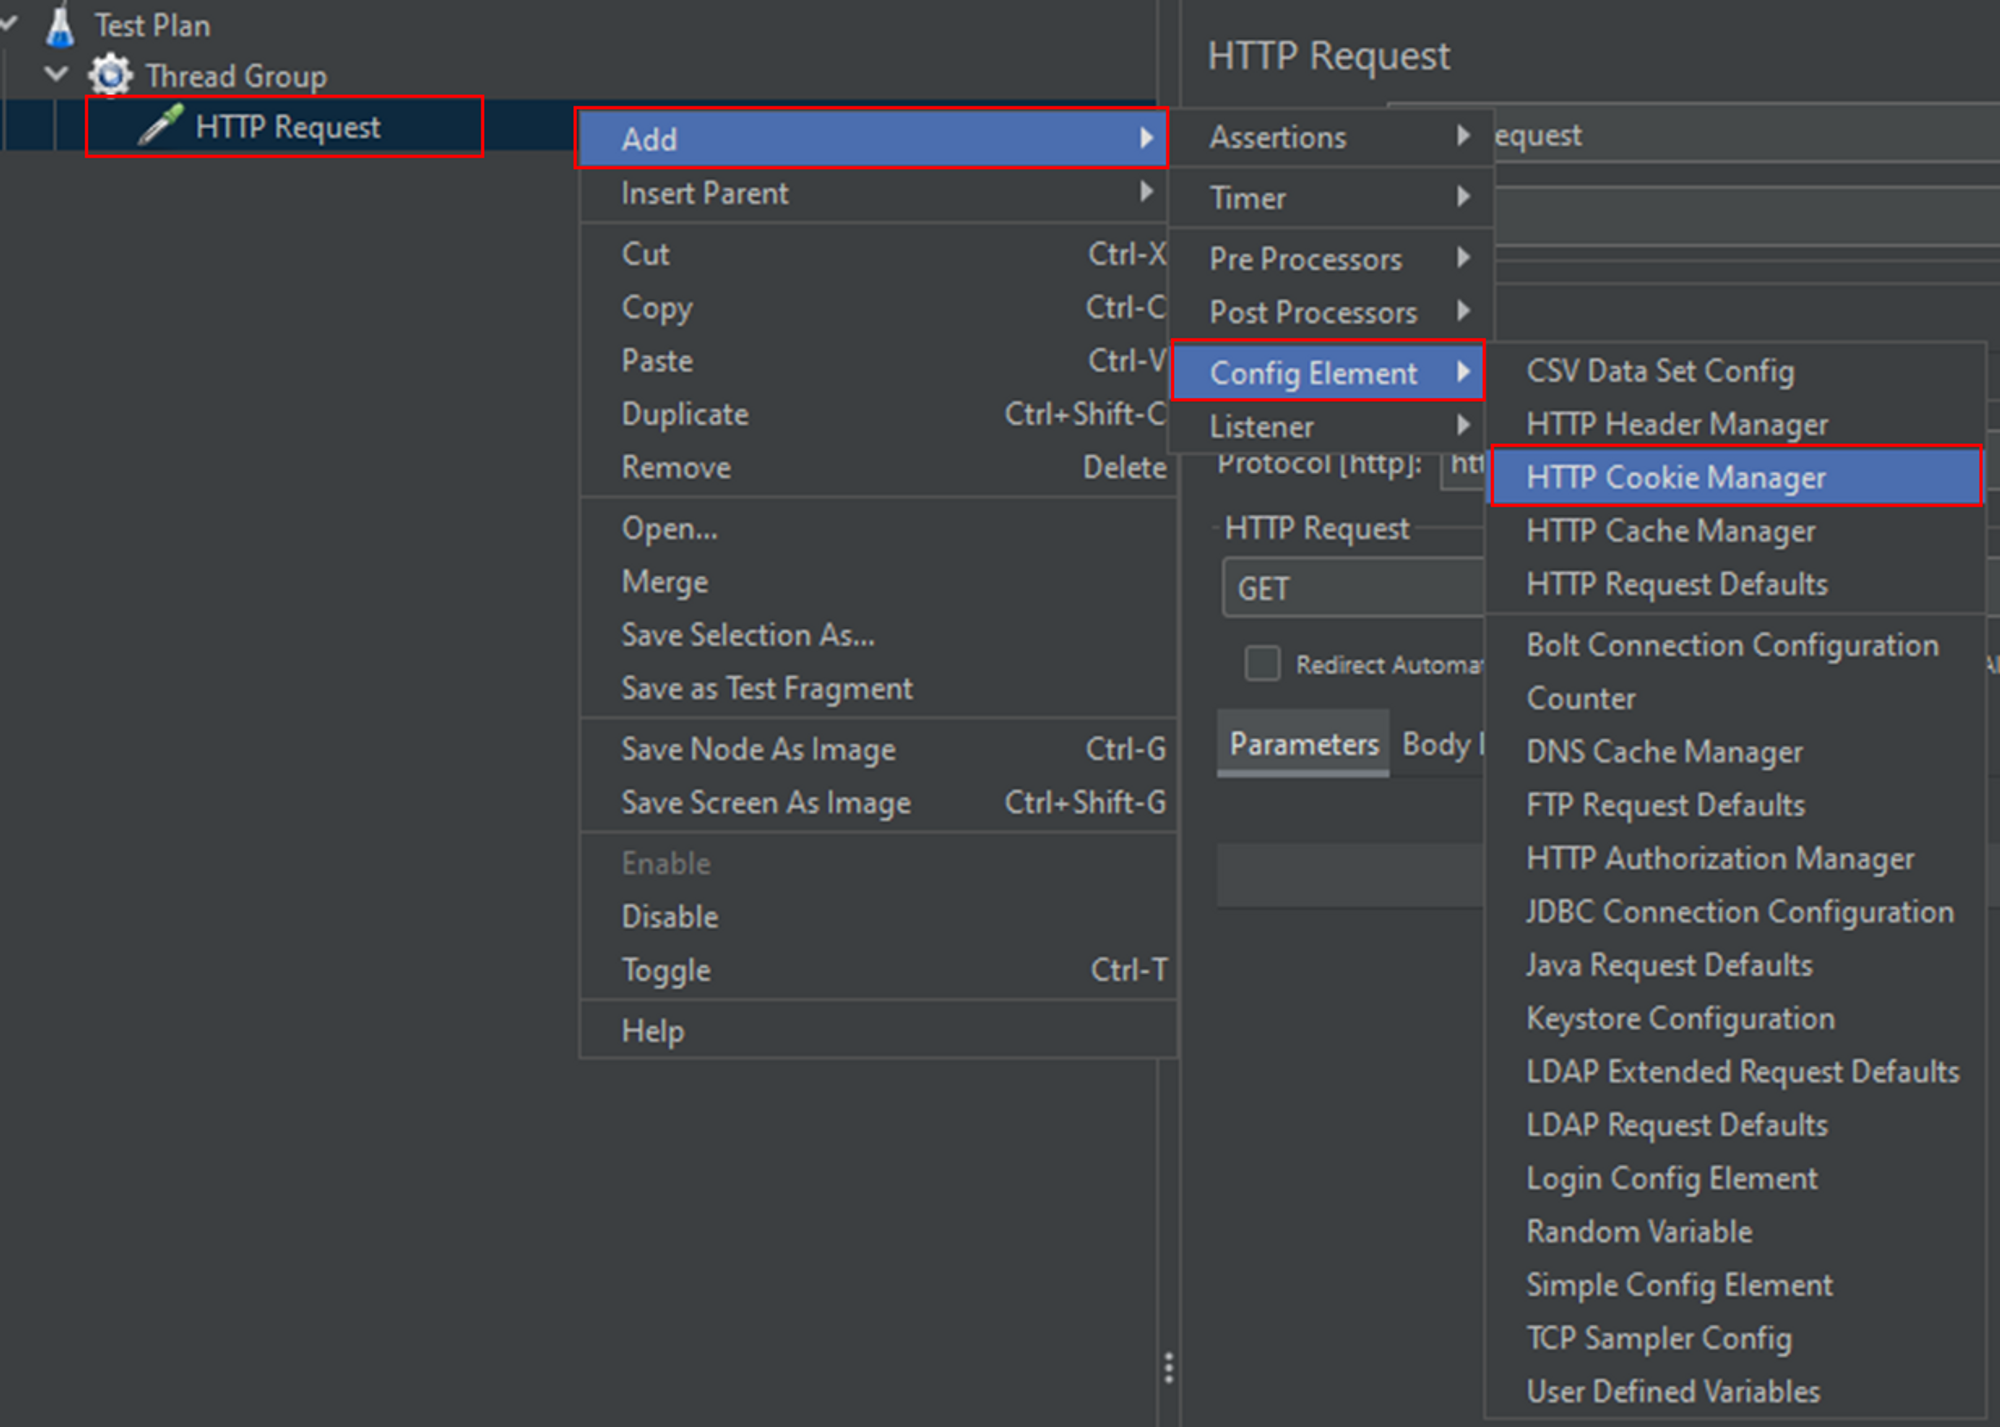Click the Thread Group gear icon
Screen dimensions: 2000x1427
(x=110, y=76)
